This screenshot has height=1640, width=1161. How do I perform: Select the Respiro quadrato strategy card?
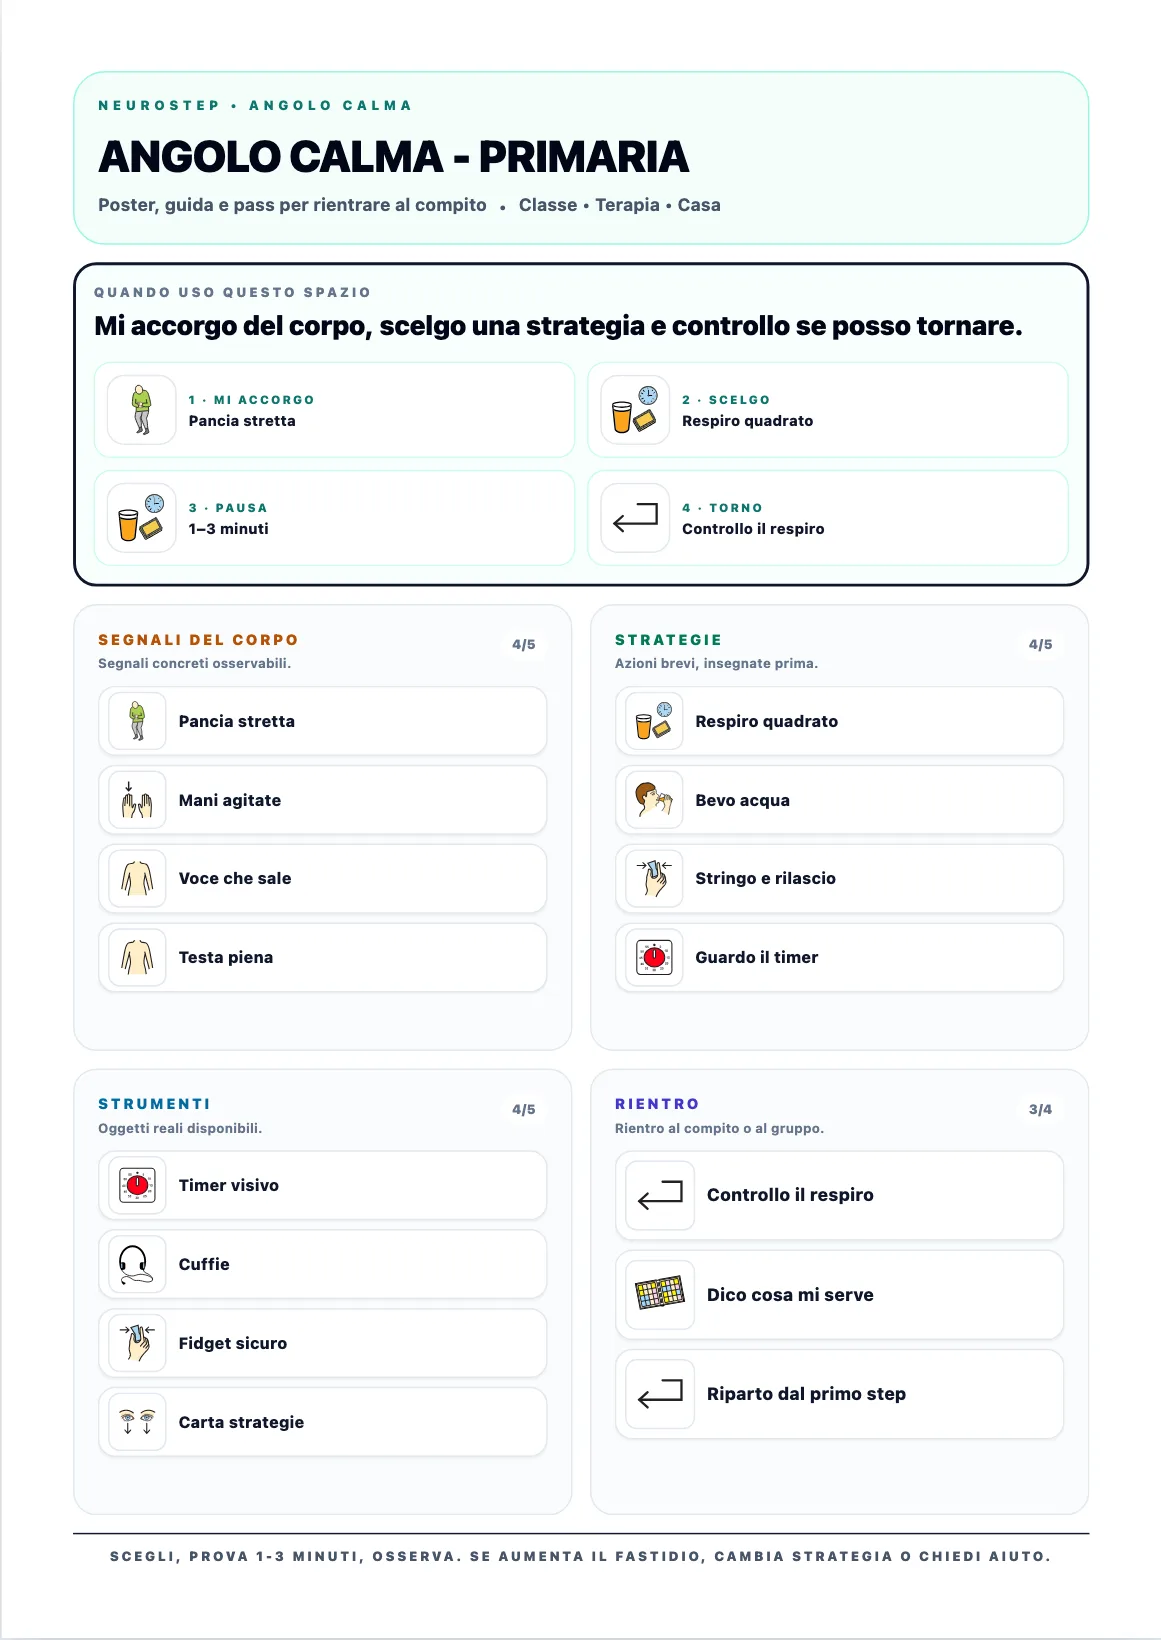(839, 721)
